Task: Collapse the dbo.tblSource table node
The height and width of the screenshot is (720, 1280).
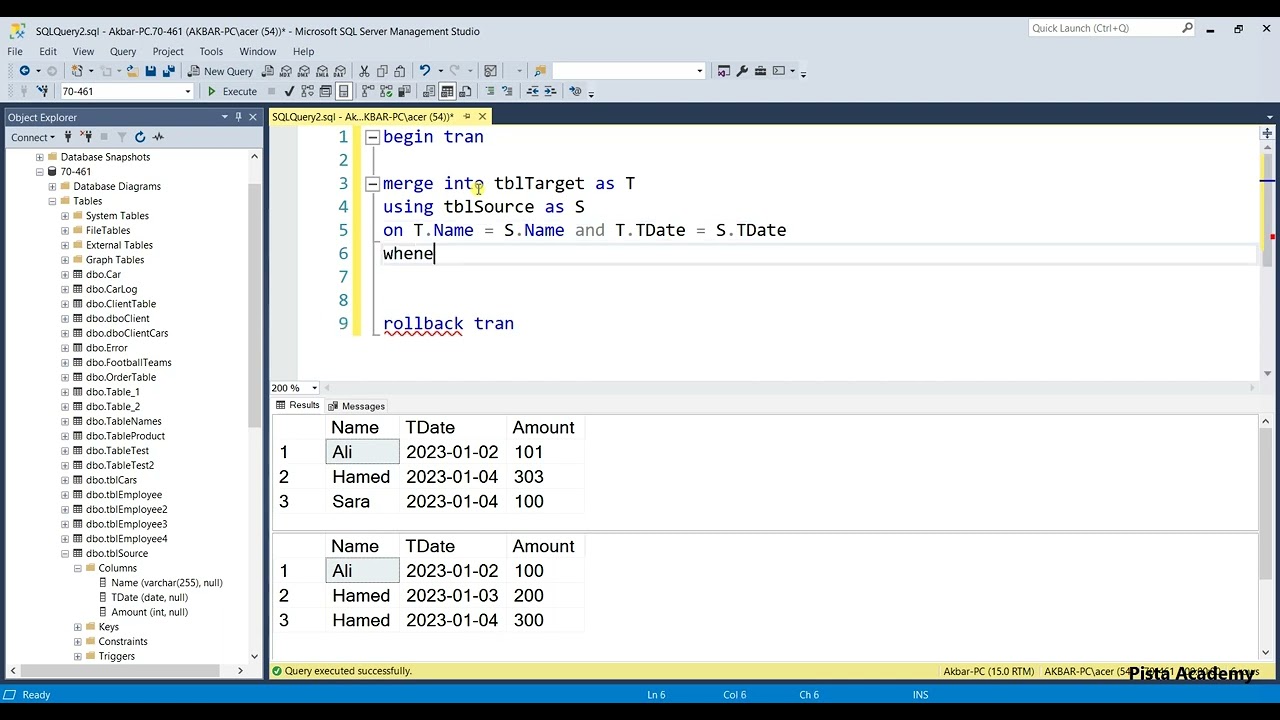Action: (65, 553)
